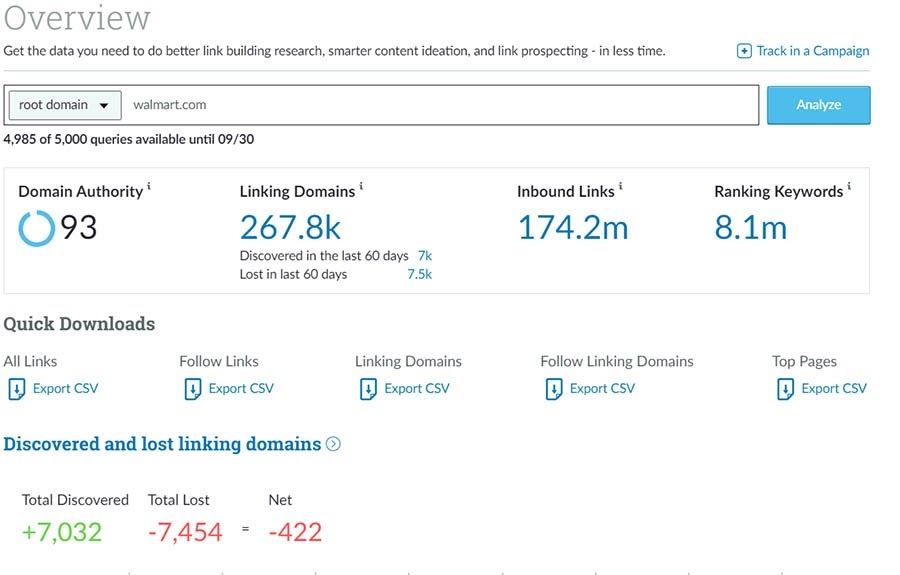The width and height of the screenshot is (900, 575).
Task: Click the 7k discovered in last 60 days link
Action: click(424, 256)
